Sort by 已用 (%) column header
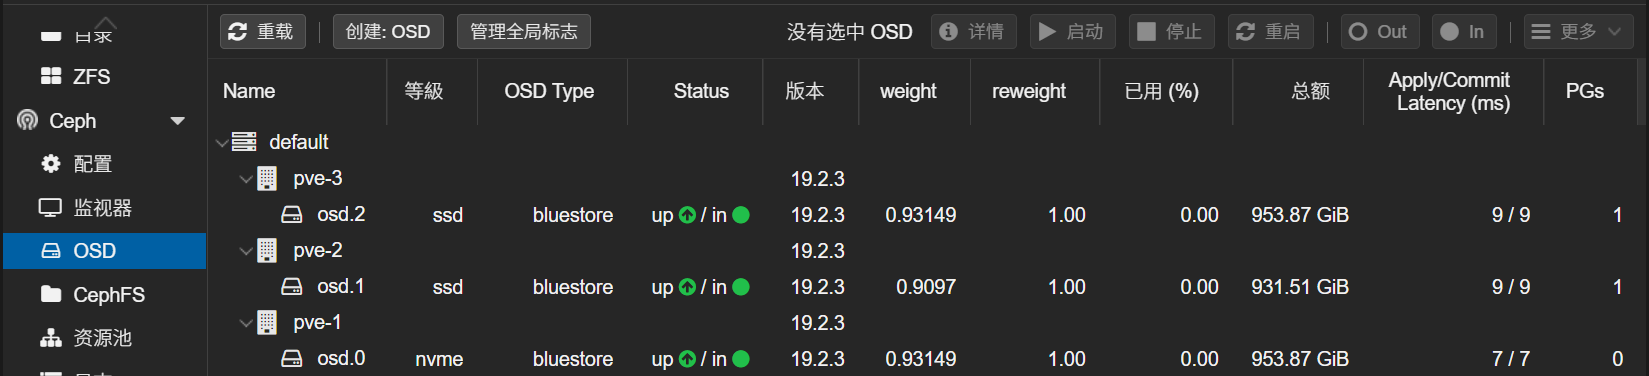 tap(1166, 91)
